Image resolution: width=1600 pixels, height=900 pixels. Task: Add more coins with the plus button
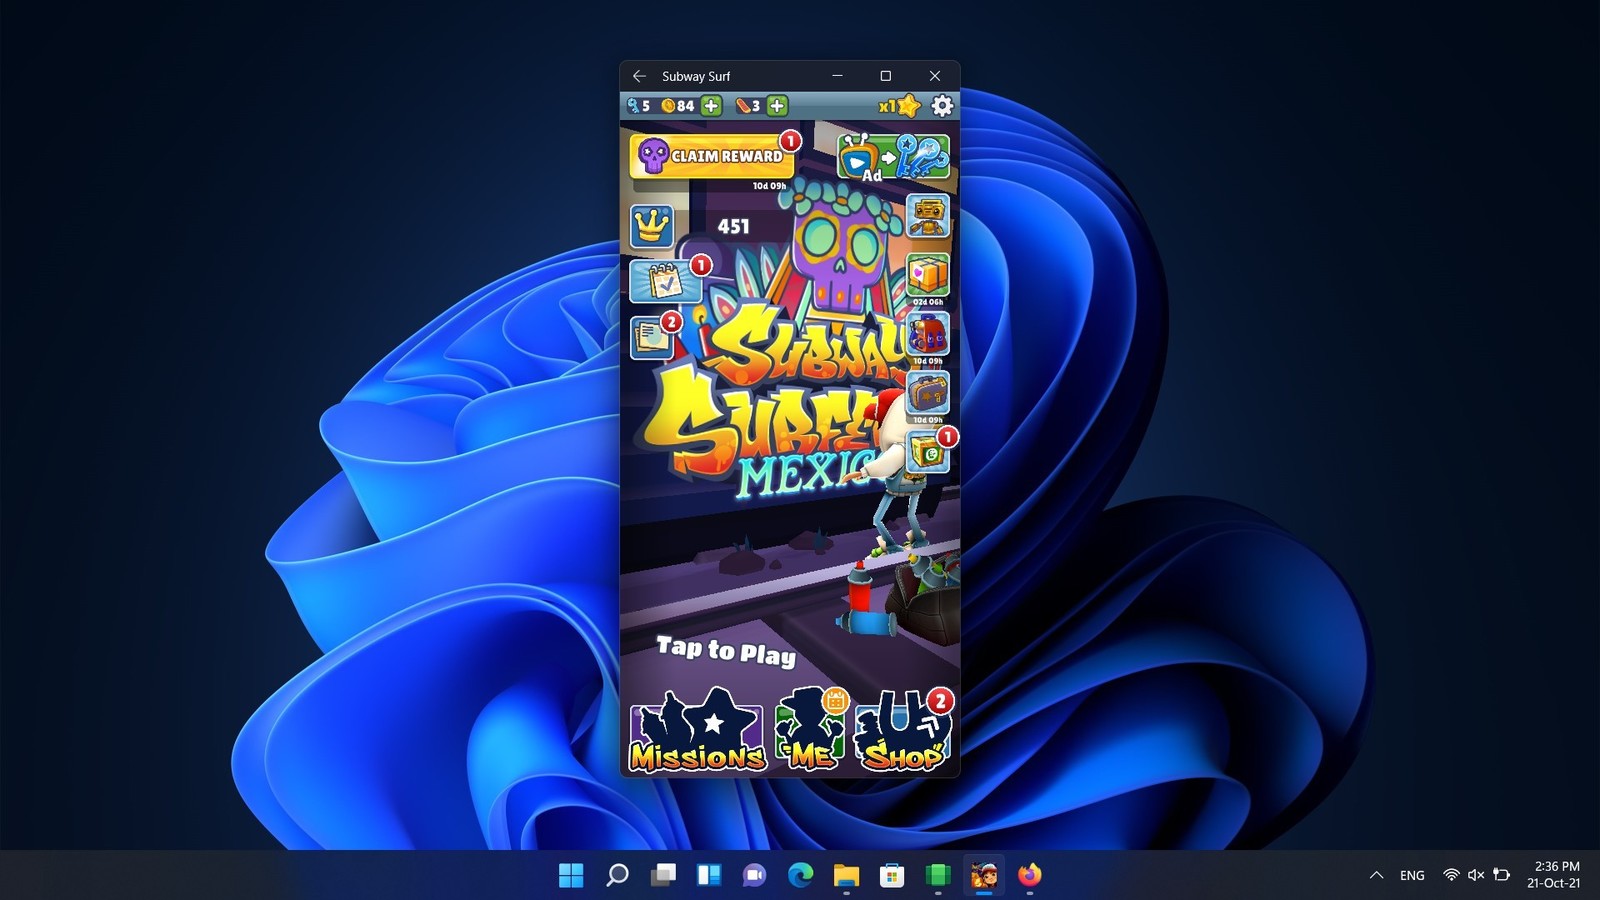(711, 106)
